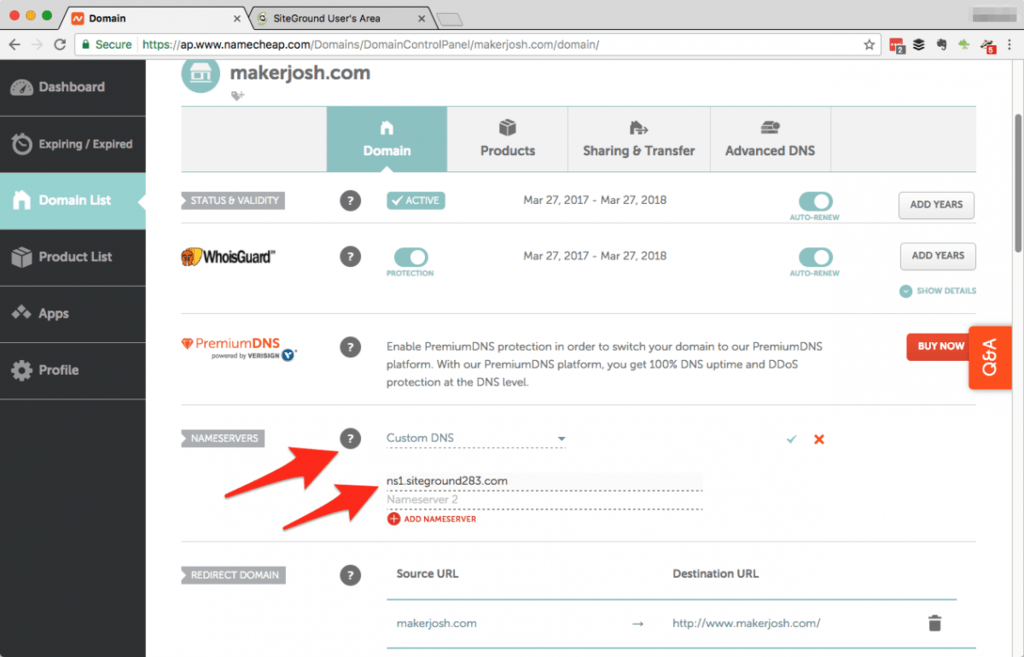The image size is (1024, 657).
Task: Edit the ns1.siteground283.com nameserver field
Action: [545, 481]
